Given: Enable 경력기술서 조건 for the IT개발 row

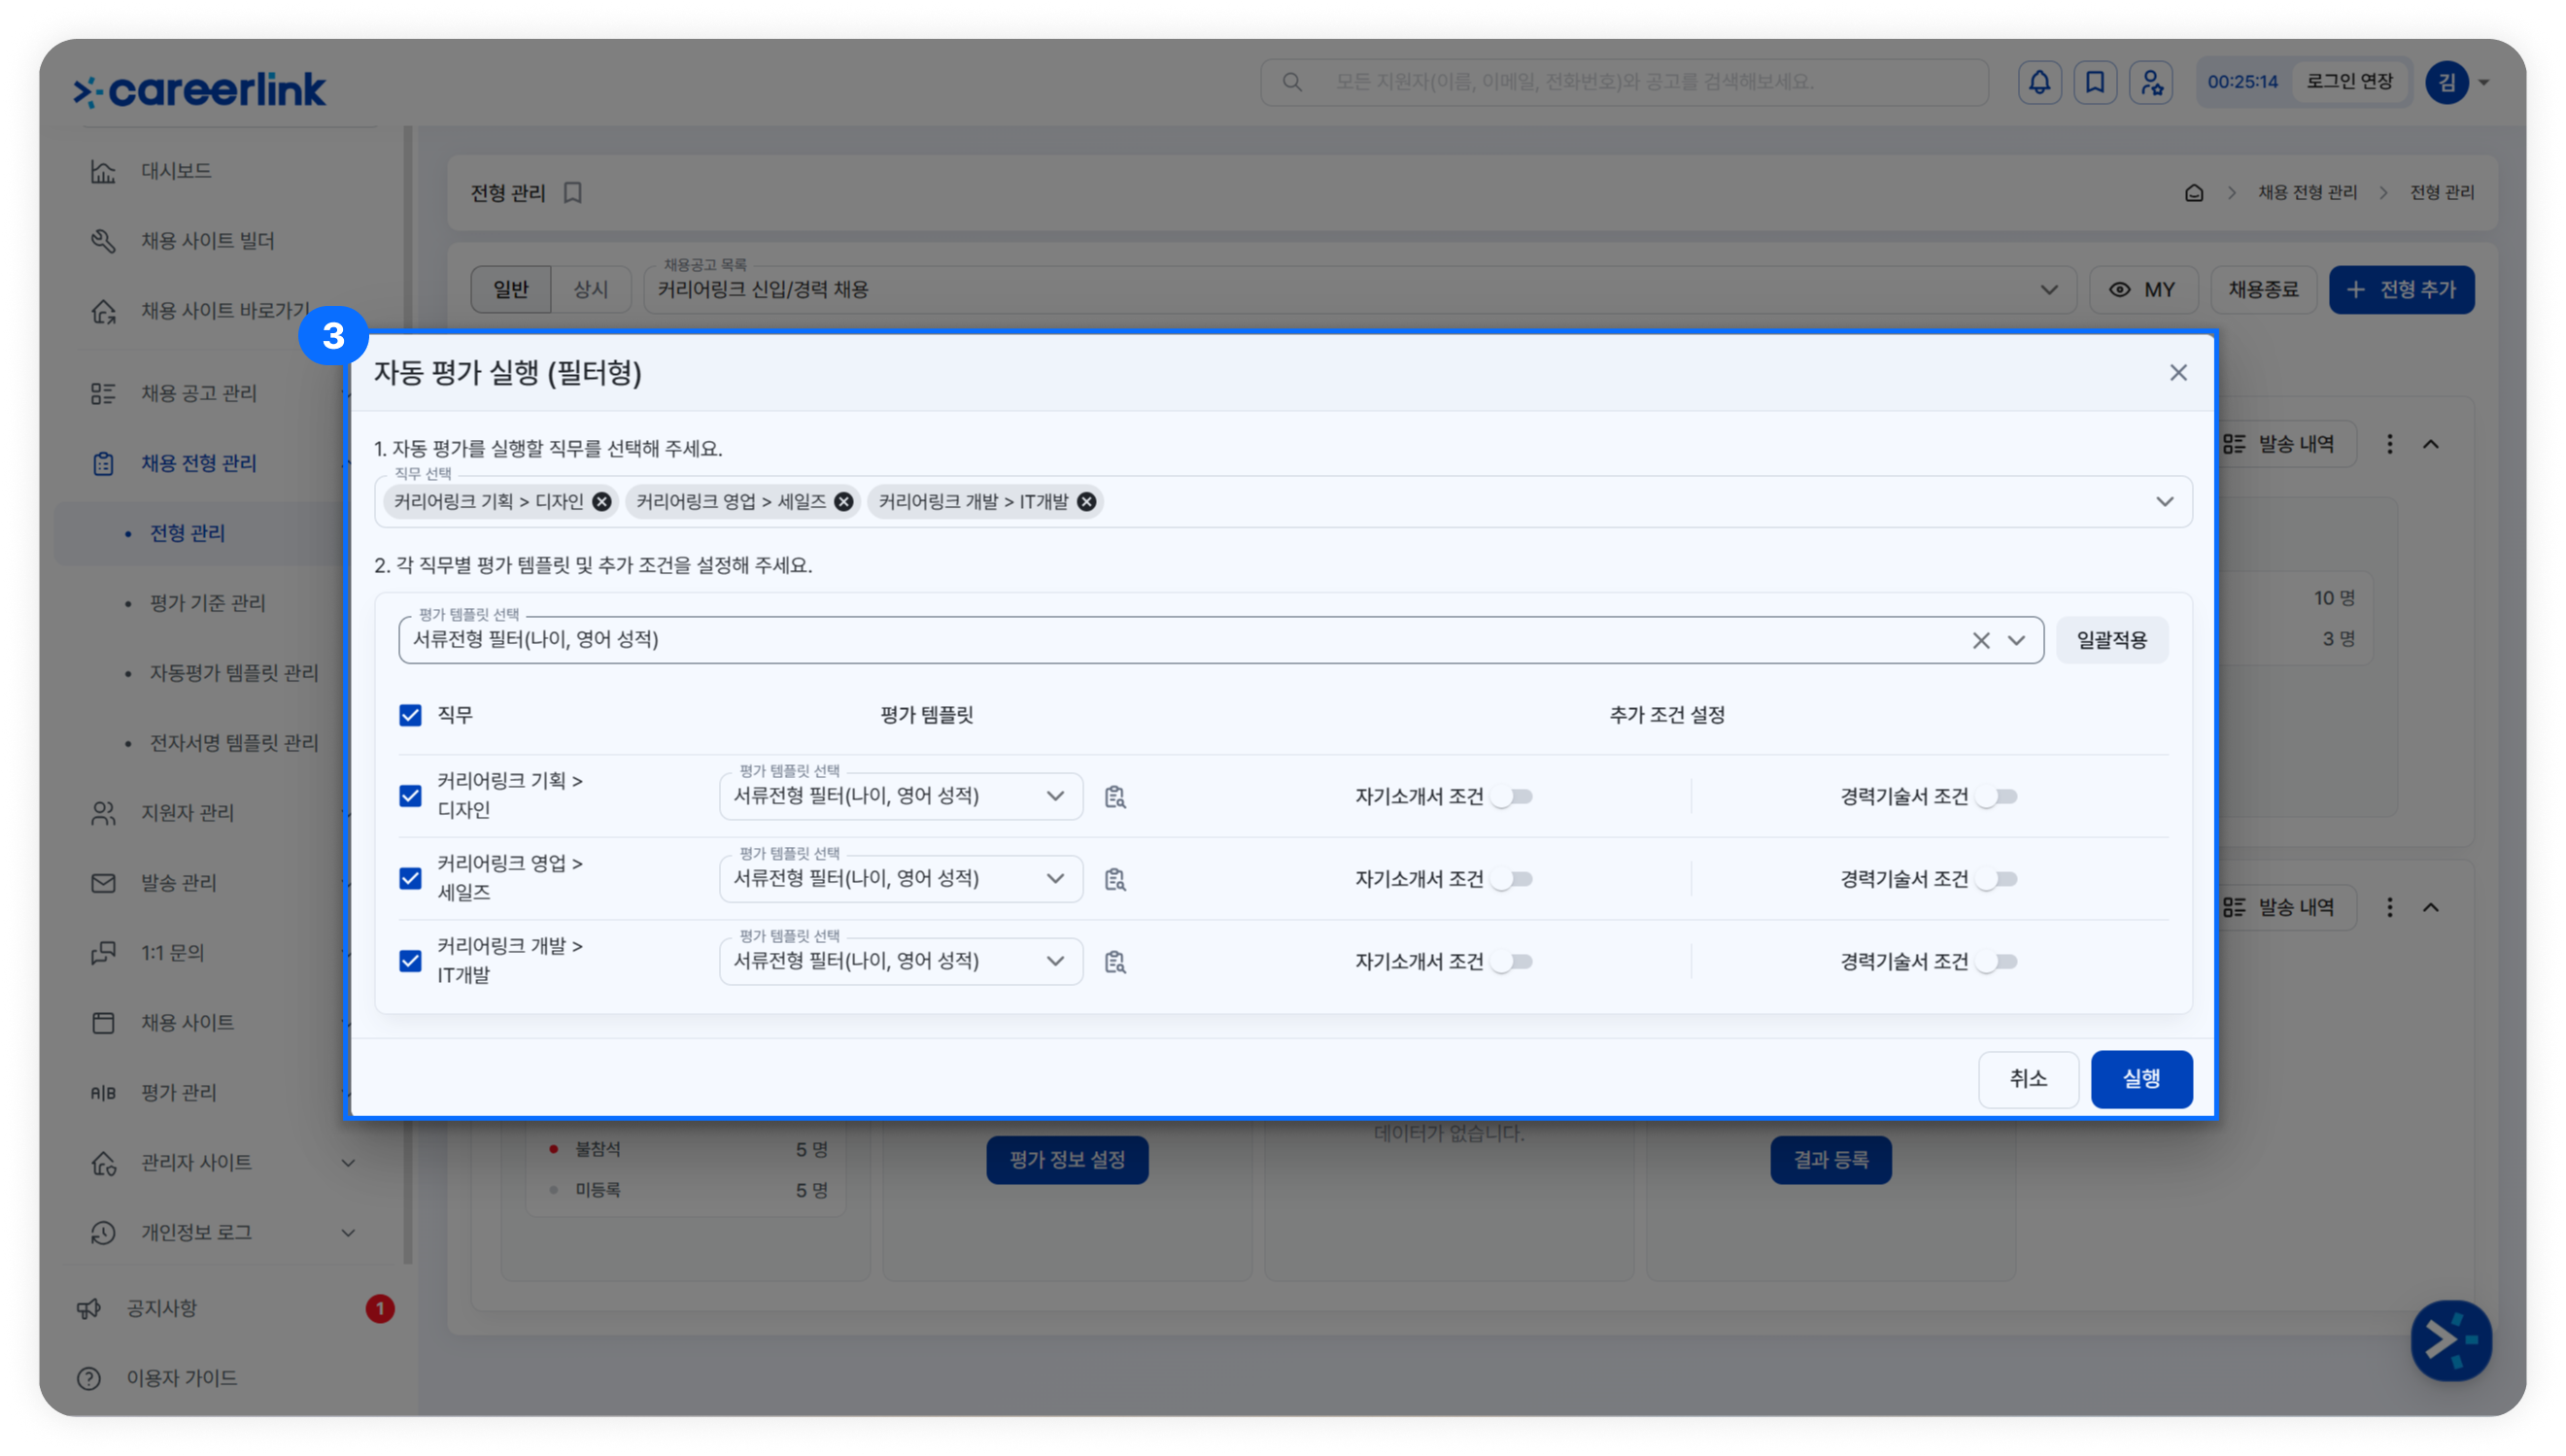Looking at the screenshot, I should (1996, 962).
